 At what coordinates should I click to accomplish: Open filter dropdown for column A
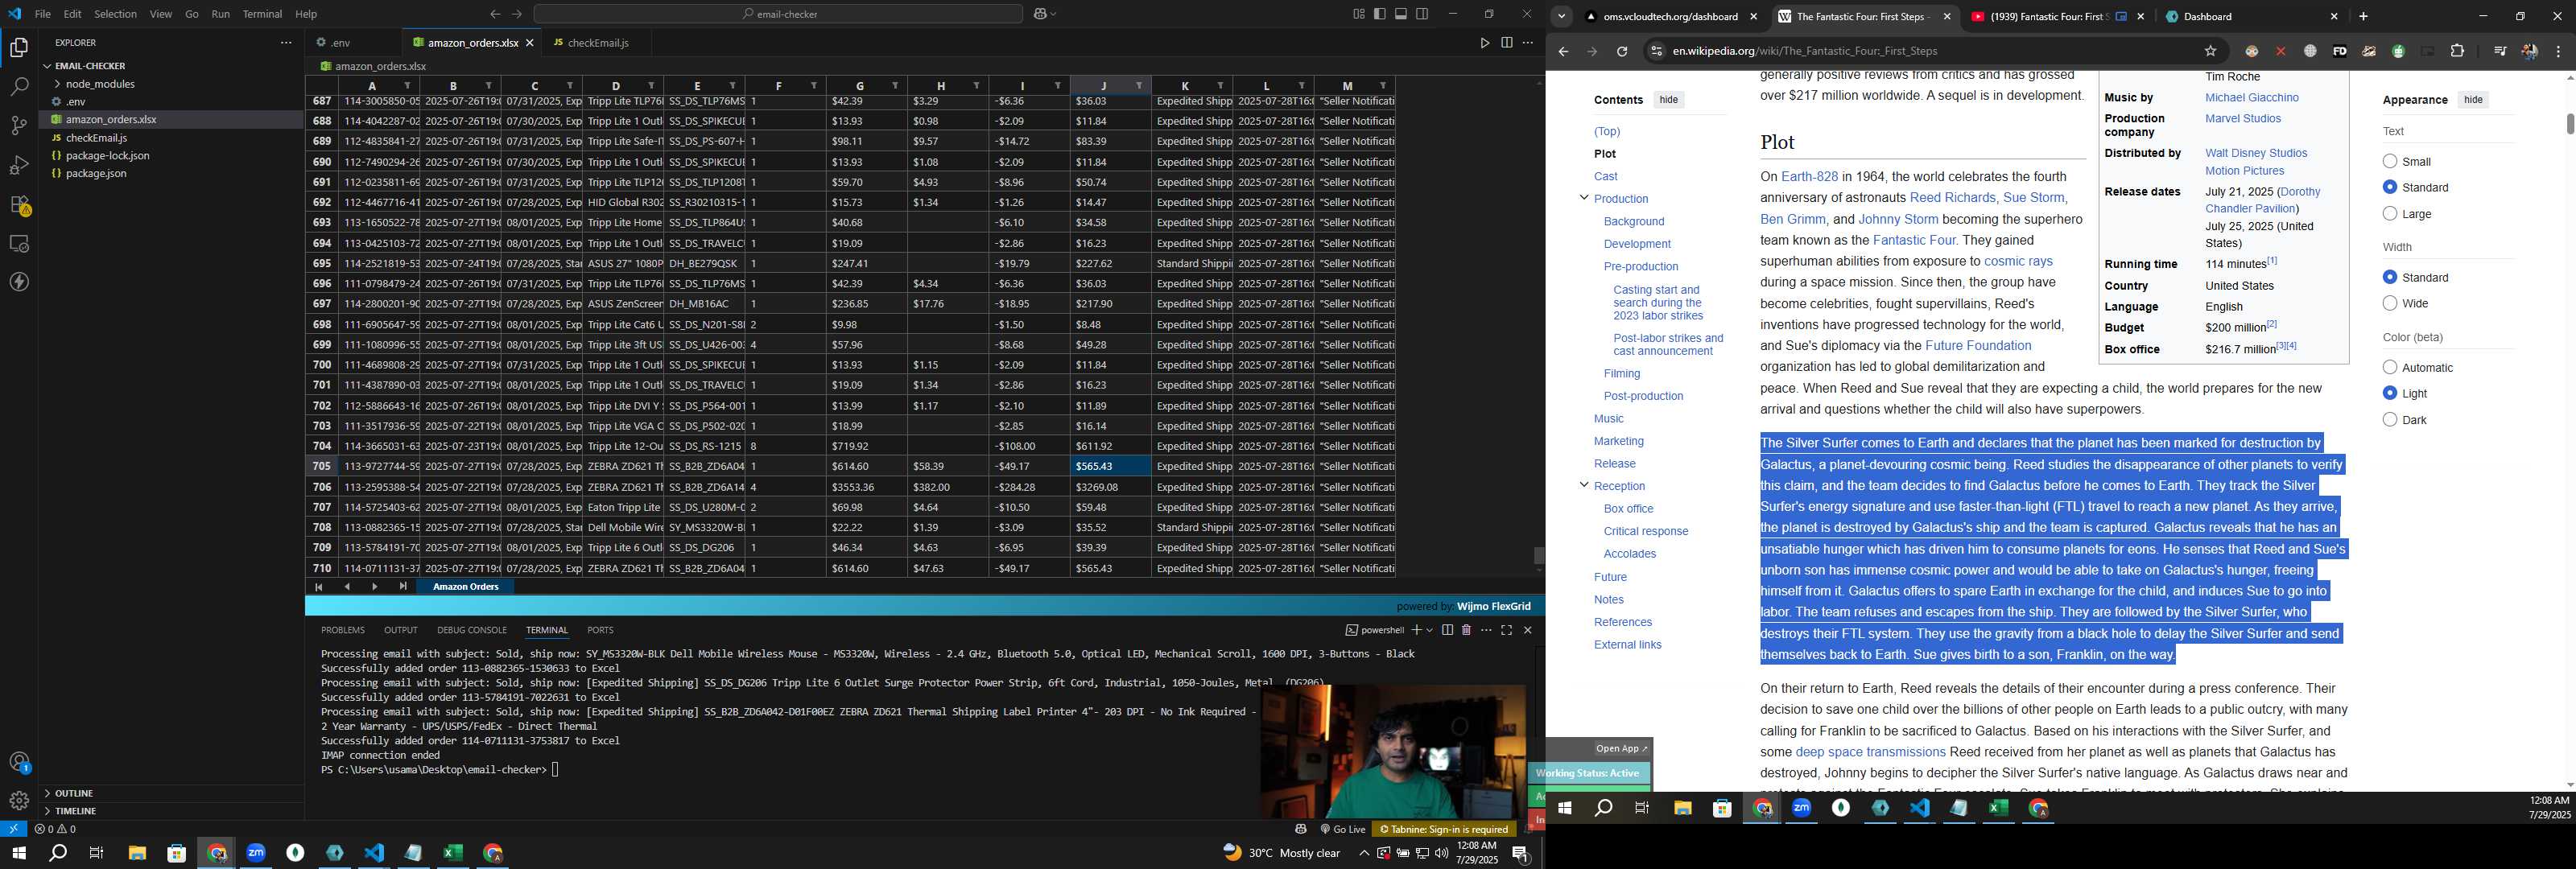click(407, 86)
